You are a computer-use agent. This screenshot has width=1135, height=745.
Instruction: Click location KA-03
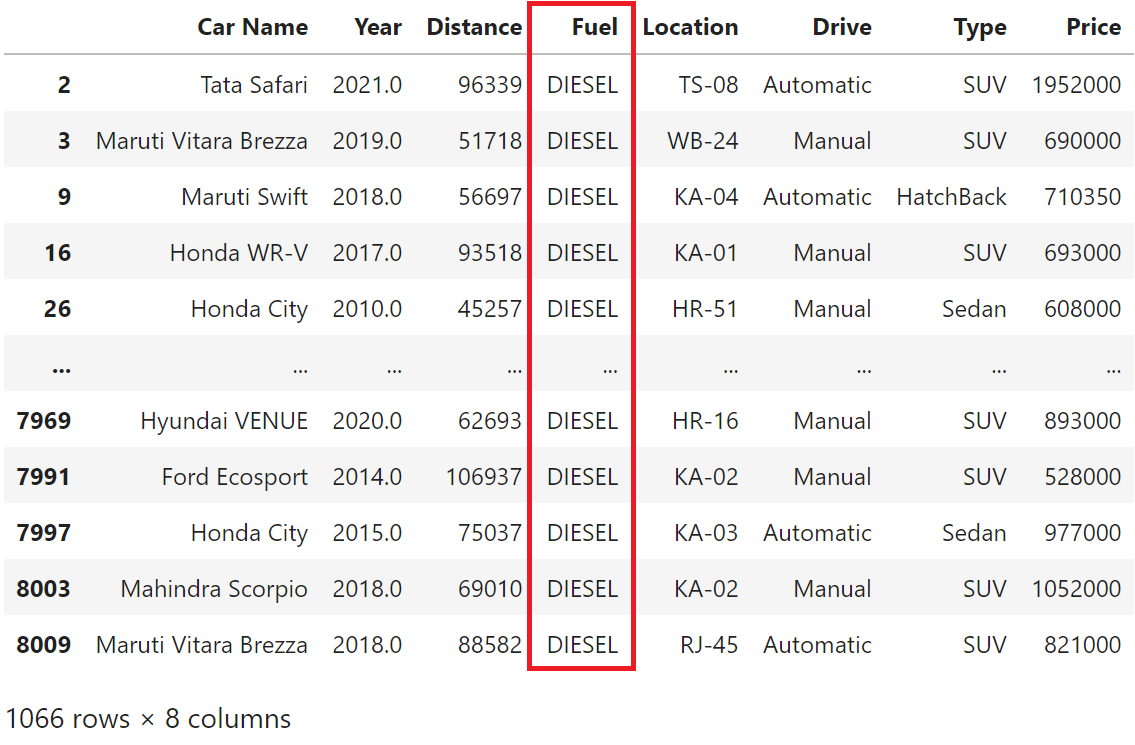pos(706,534)
